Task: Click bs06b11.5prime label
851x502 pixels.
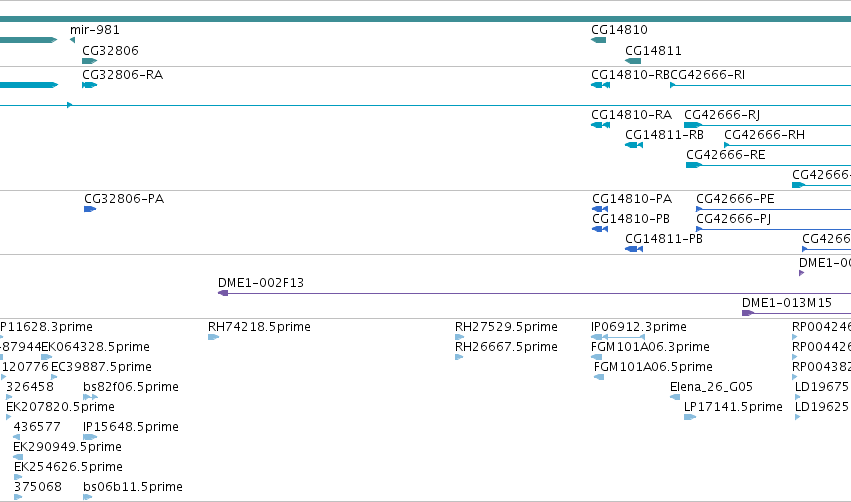Action: [132, 487]
